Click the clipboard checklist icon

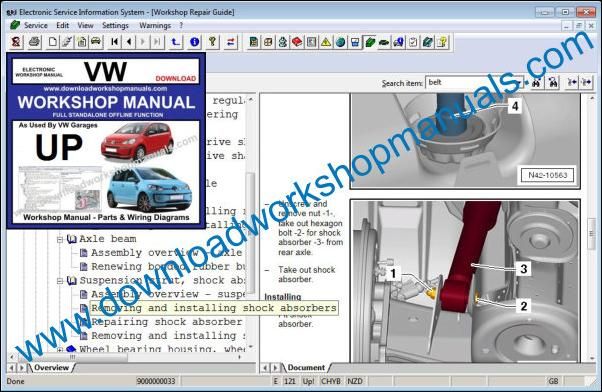(x=413, y=42)
